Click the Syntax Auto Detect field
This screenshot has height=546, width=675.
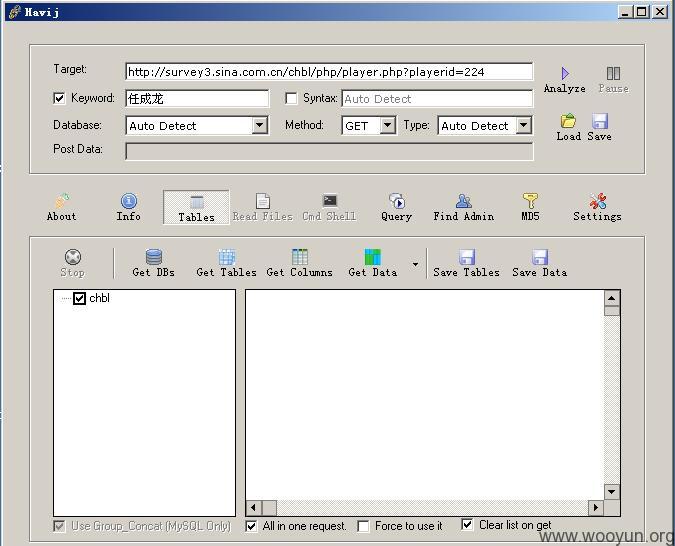pyautogui.click(x=437, y=99)
